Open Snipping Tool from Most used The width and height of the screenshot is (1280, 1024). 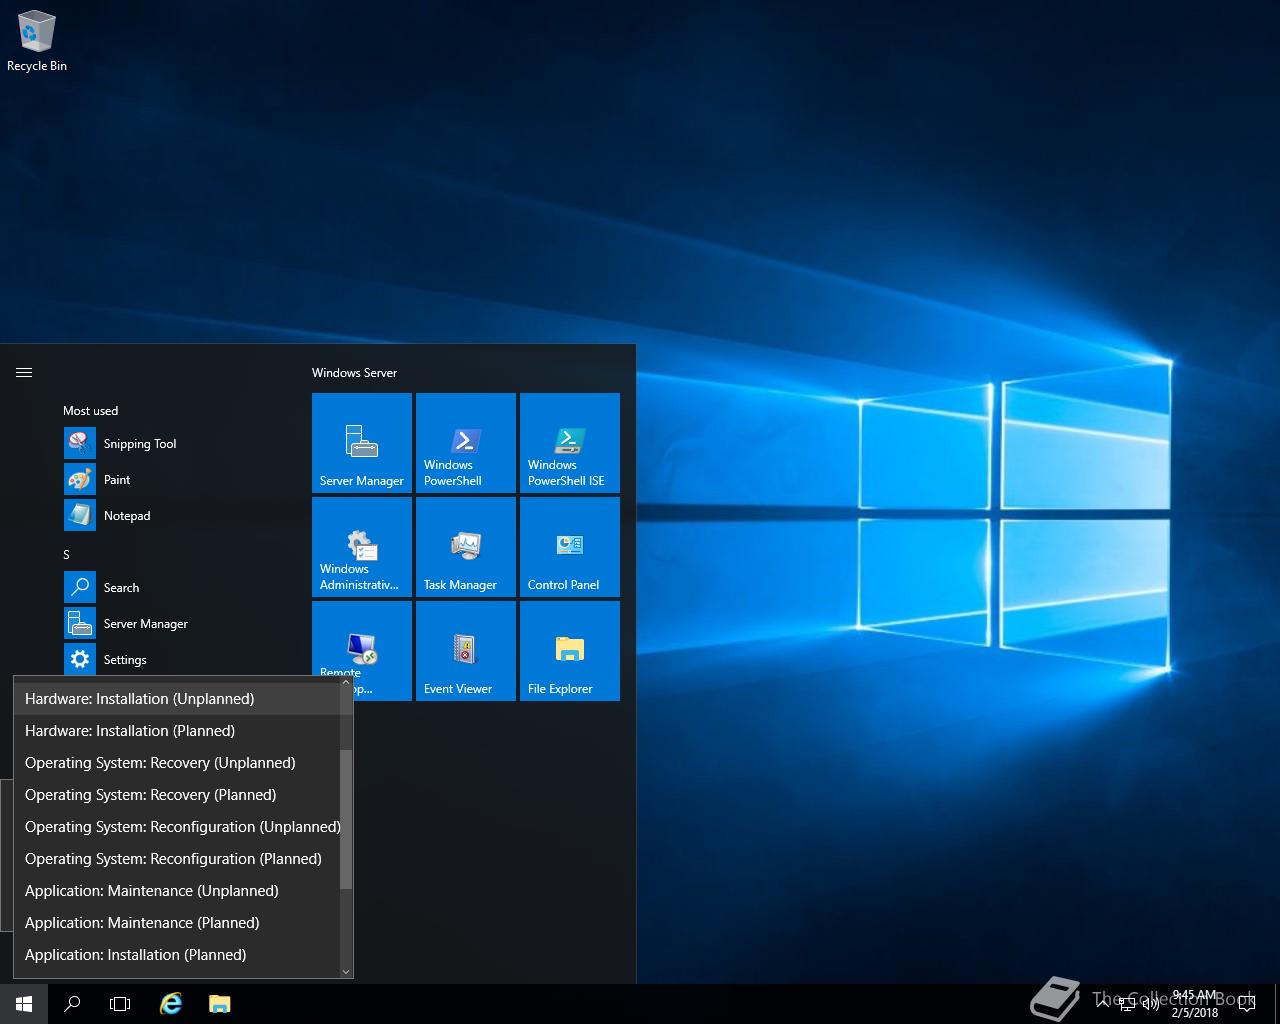coord(139,444)
